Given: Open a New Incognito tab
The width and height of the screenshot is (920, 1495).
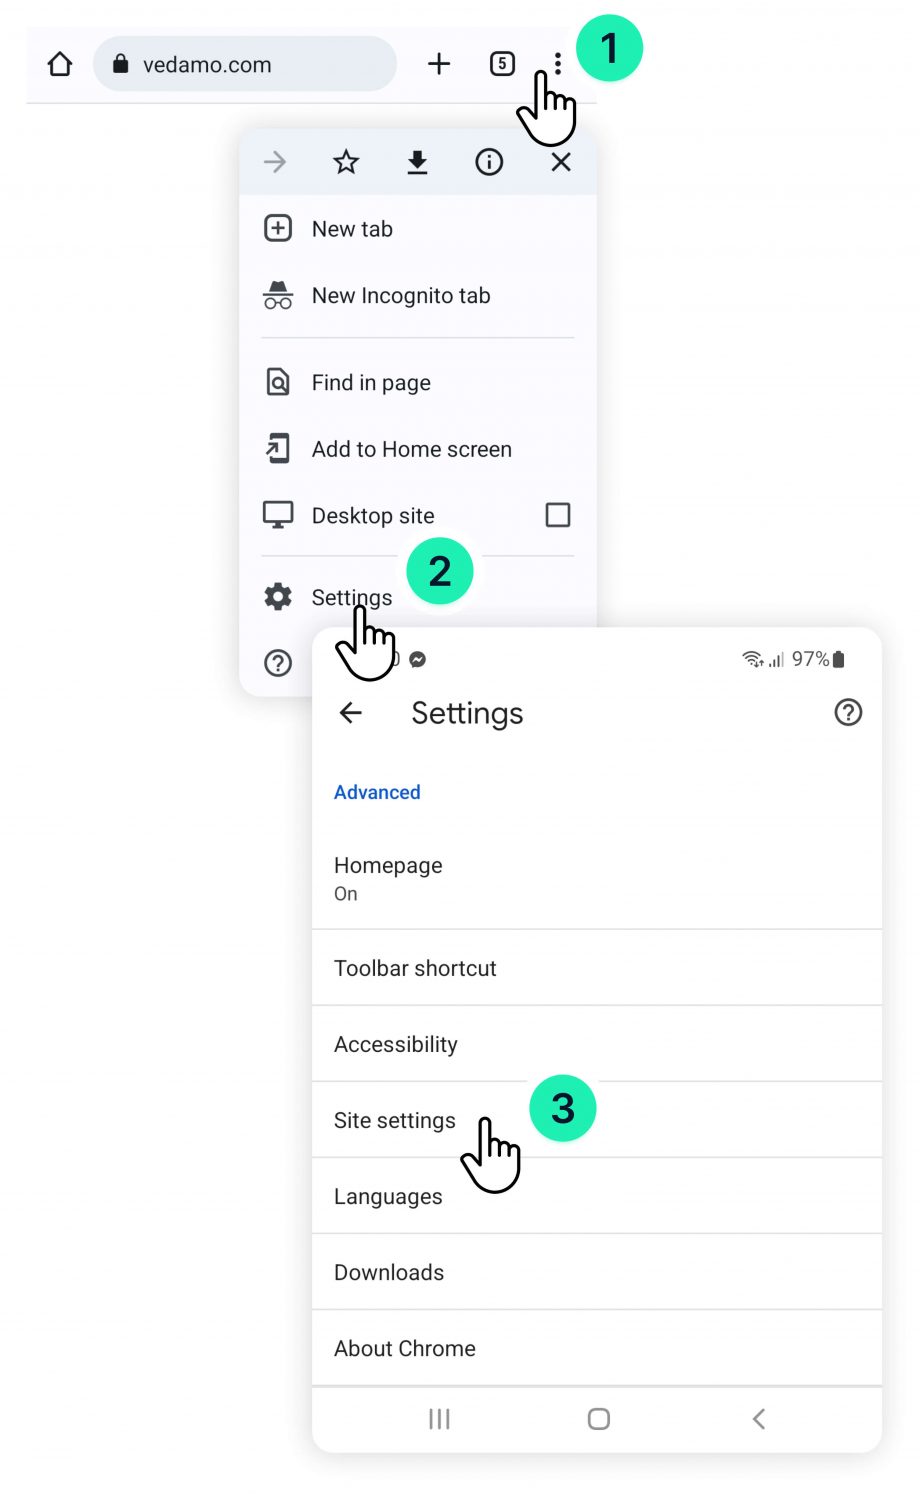Looking at the screenshot, I should click(x=400, y=296).
